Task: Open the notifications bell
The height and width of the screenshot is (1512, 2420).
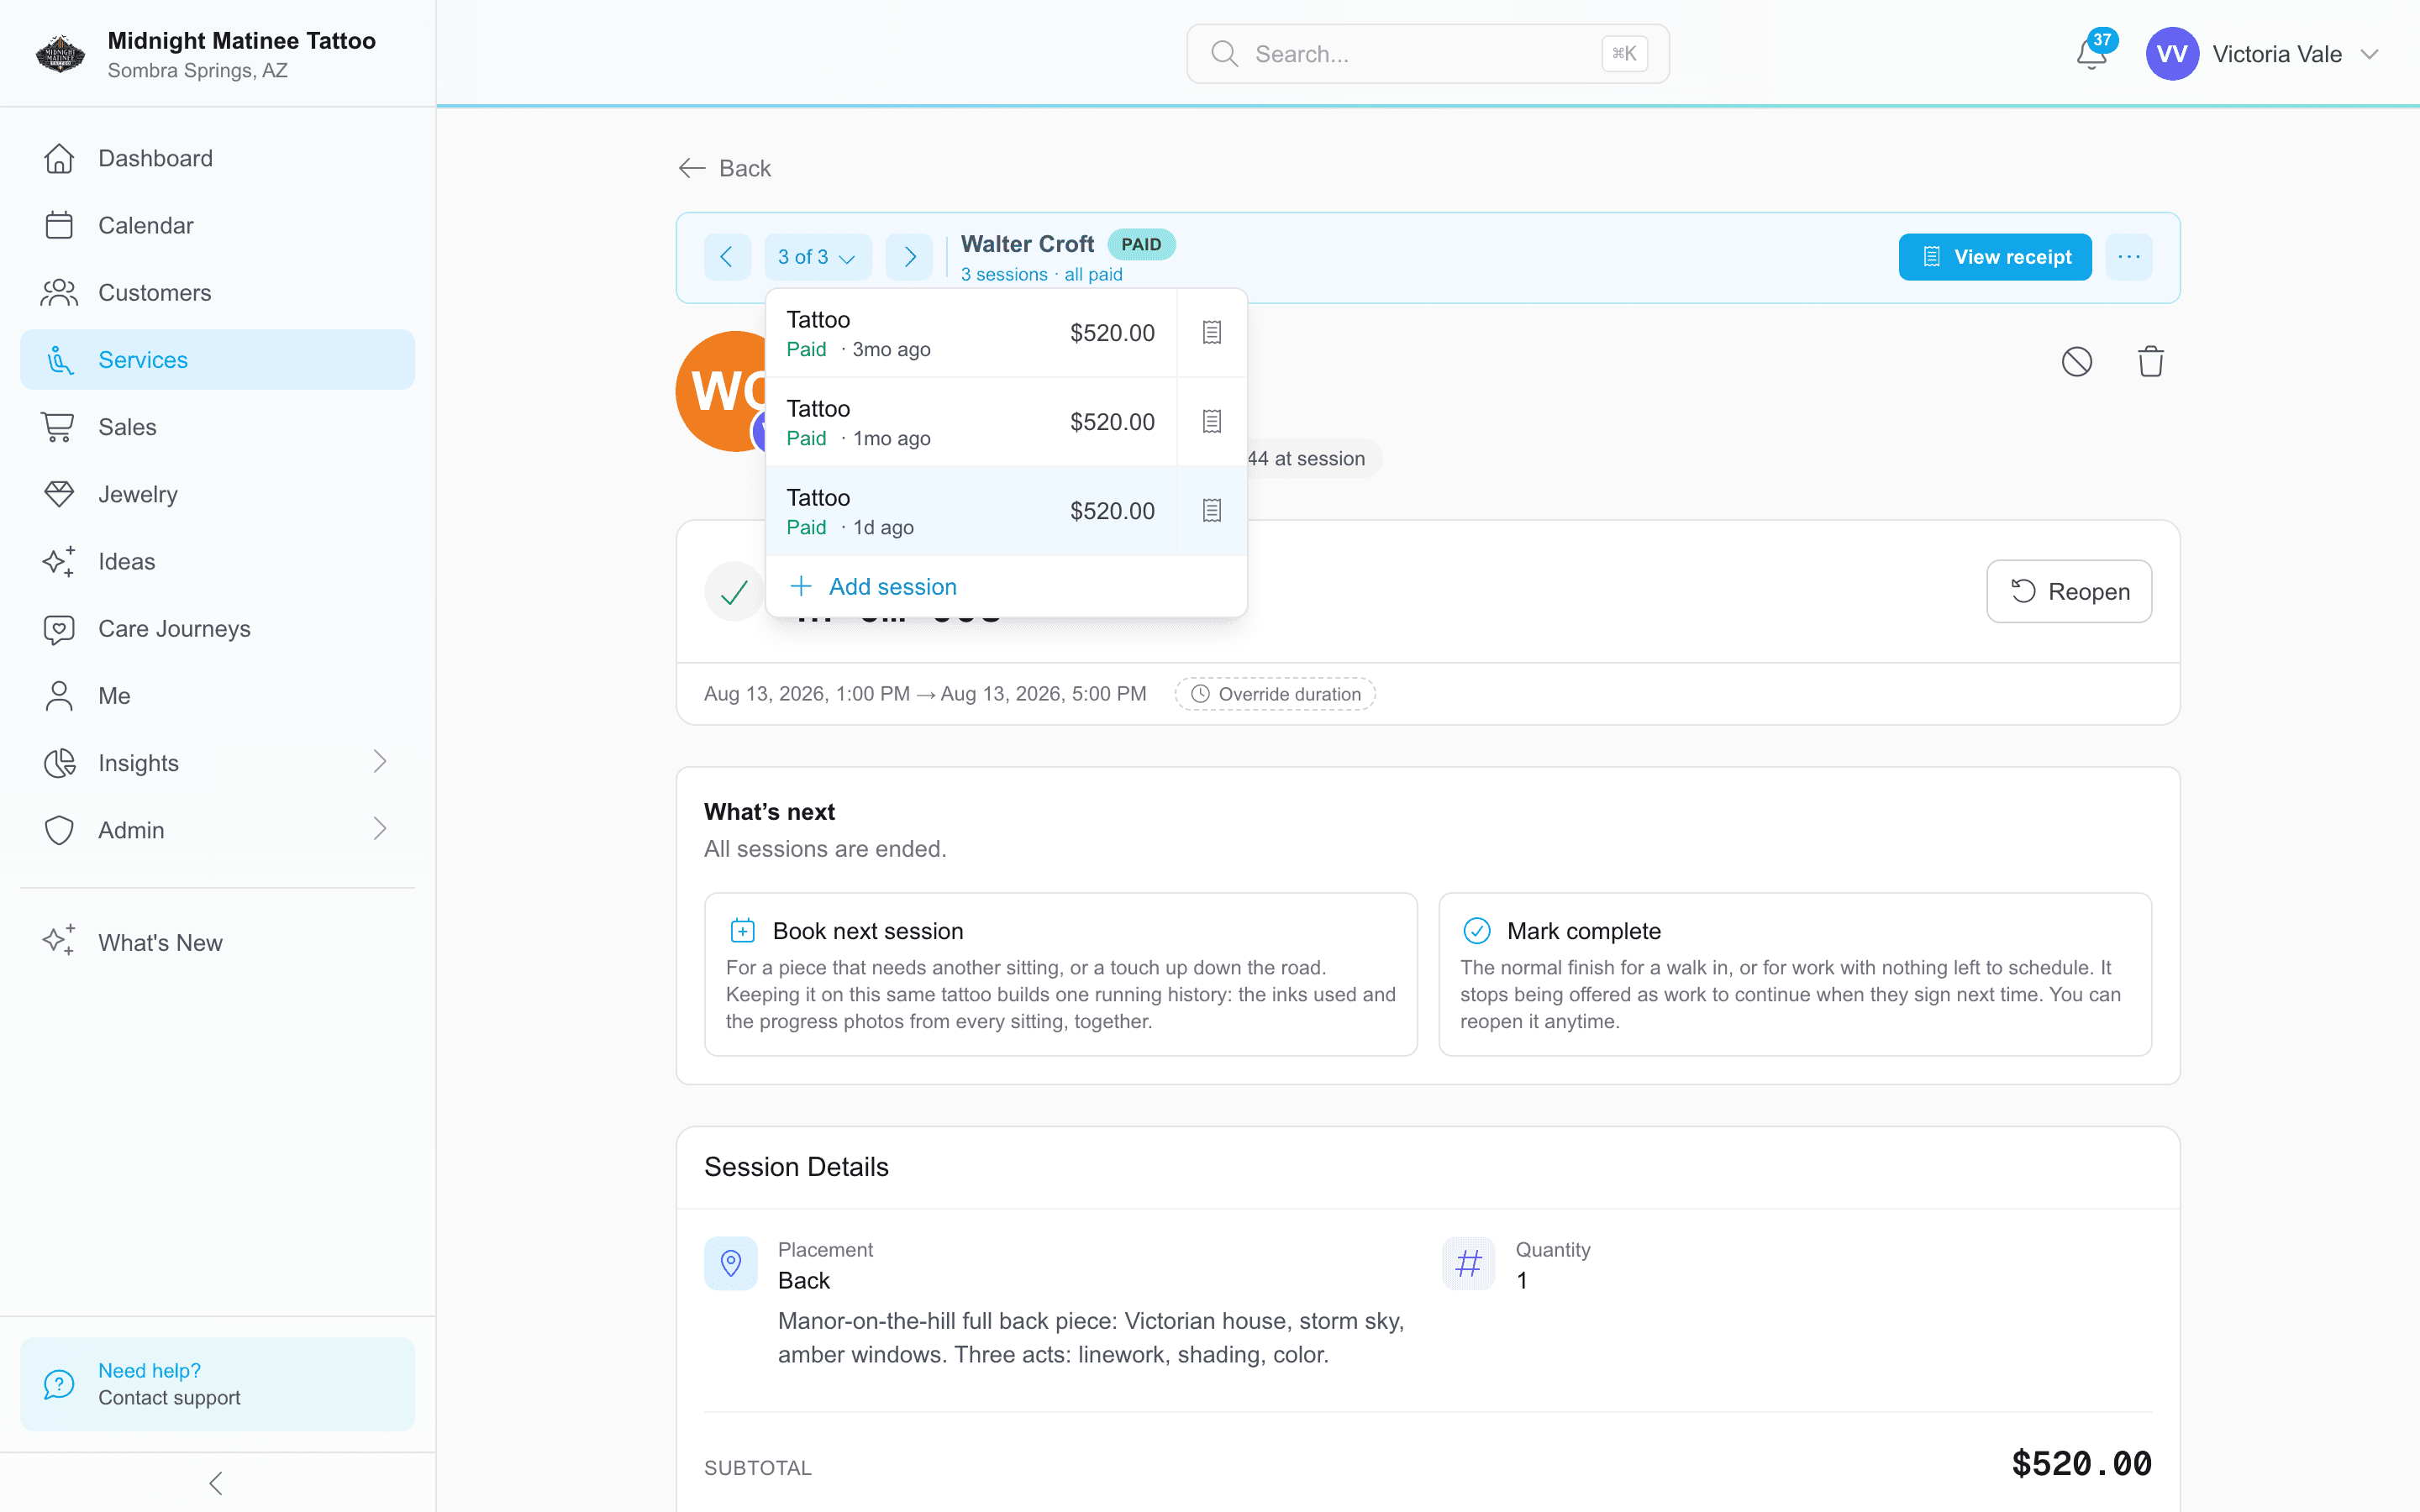Action: tap(2091, 54)
